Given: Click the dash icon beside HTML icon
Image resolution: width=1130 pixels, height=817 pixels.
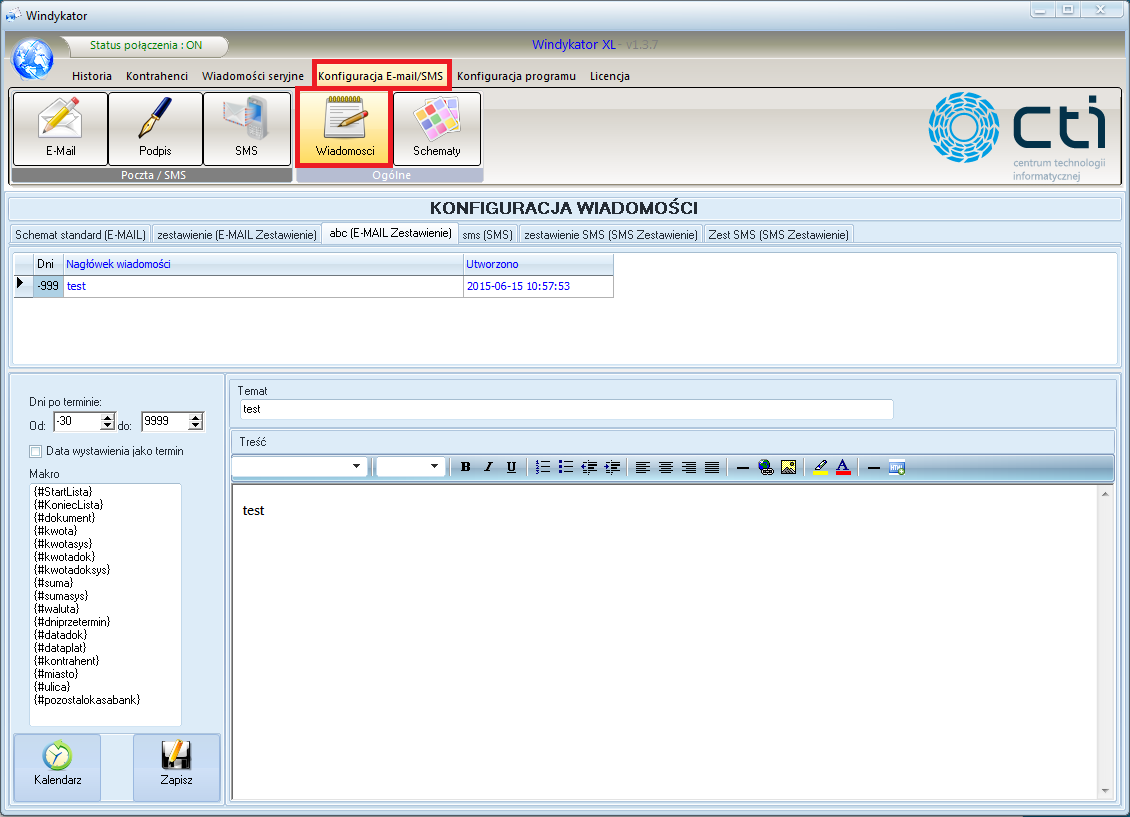Looking at the screenshot, I should click(x=874, y=468).
